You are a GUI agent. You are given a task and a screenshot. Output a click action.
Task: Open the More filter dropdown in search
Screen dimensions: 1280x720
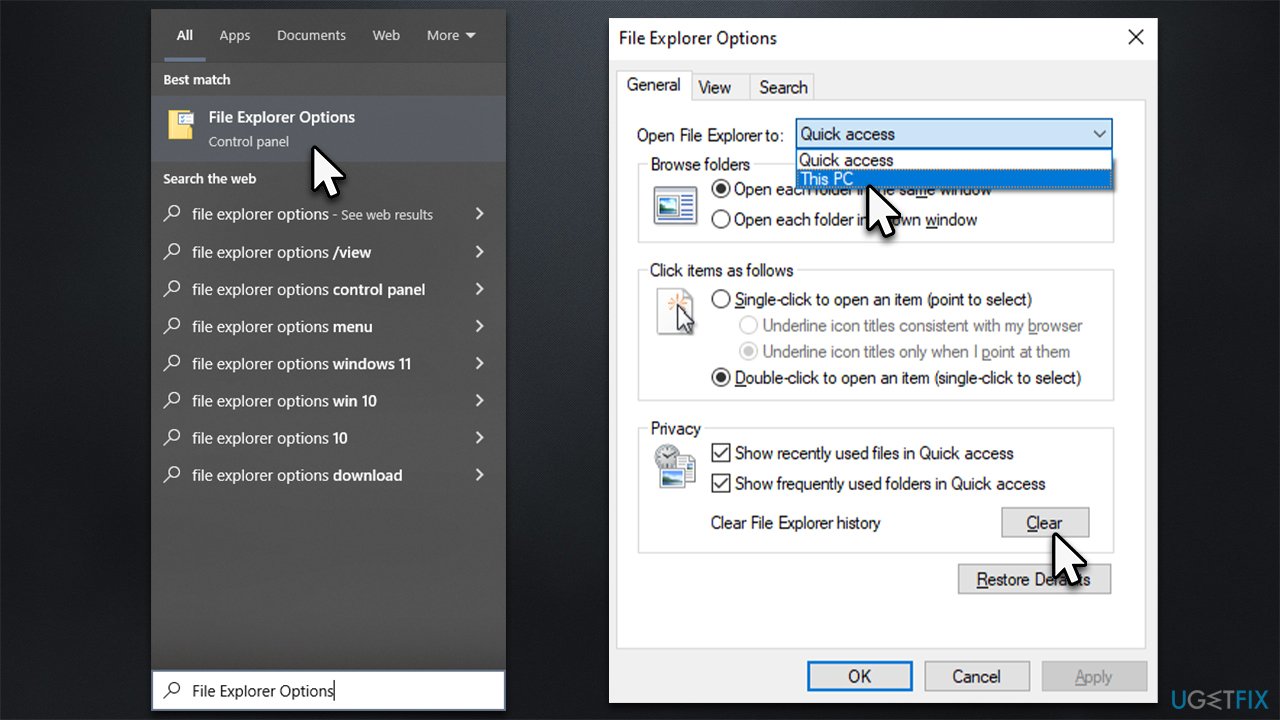(450, 35)
